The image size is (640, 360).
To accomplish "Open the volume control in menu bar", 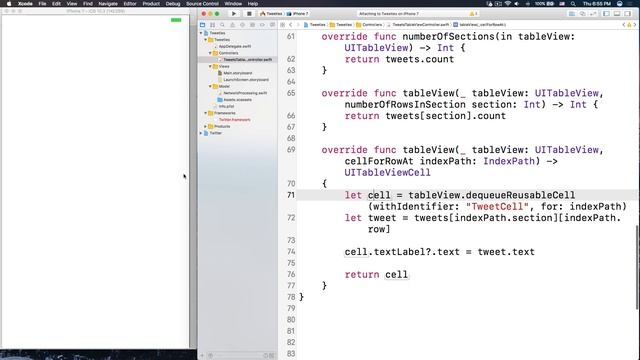I will coord(517,4).
